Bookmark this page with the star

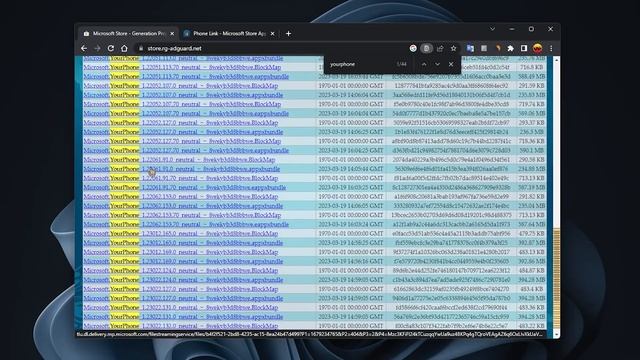pos(453,48)
